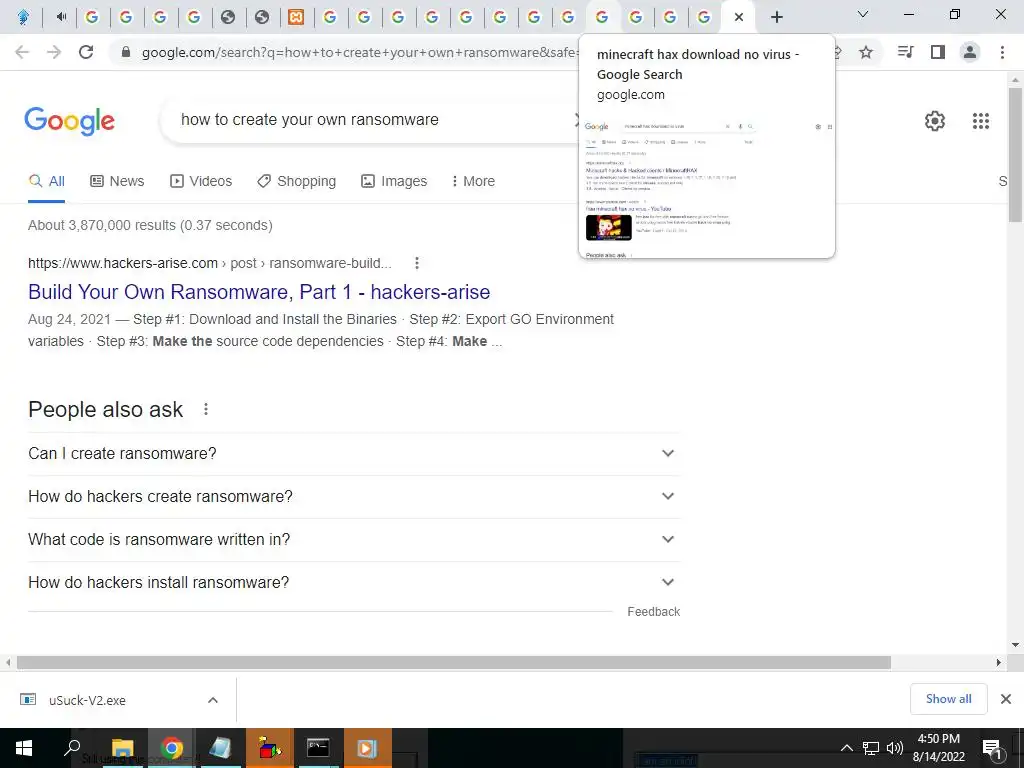Open the notebook app in taskbar
The width and height of the screenshot is (1024, 768).
point(220,748)
